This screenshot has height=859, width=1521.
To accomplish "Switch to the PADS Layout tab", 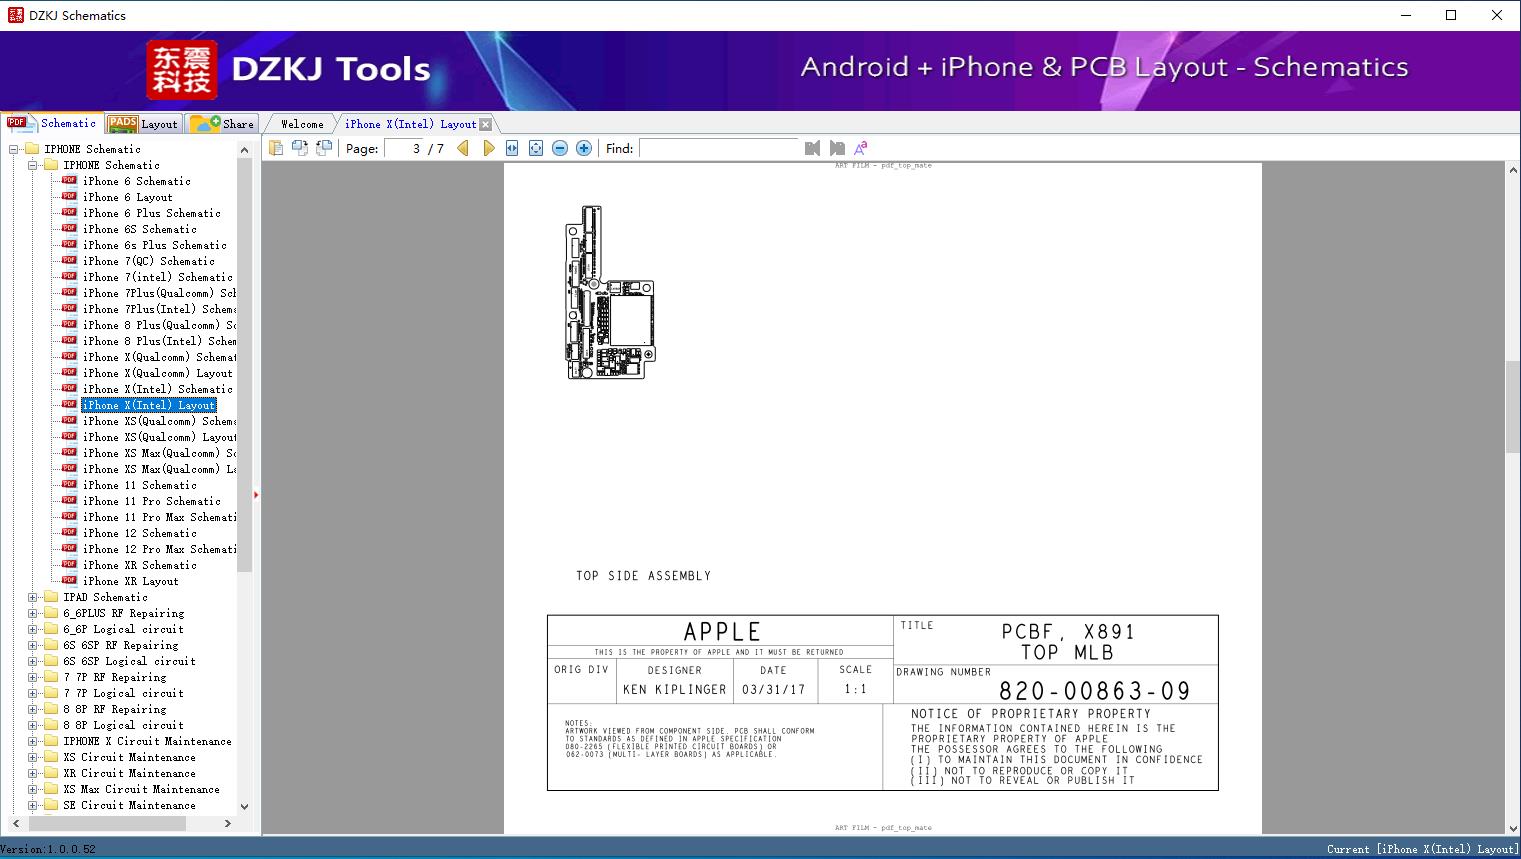I will pos(144,123).
